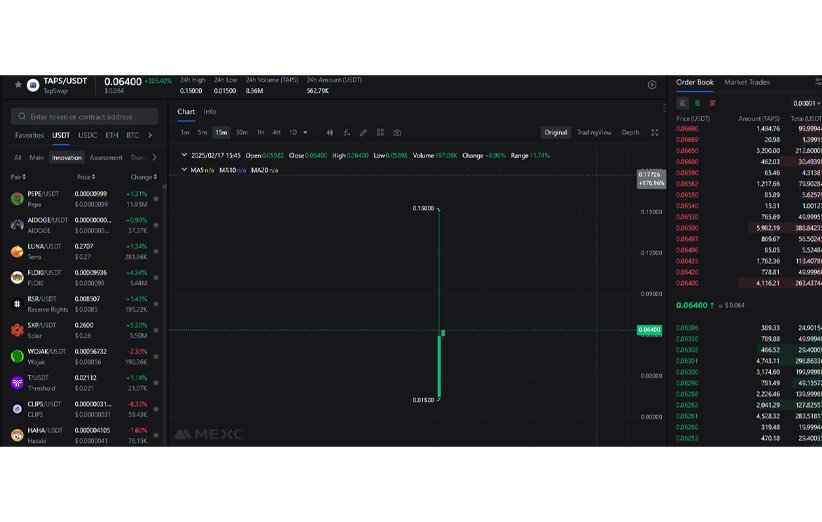Show more zone filters arrow
Screen dimensions: 822x522
pyautogui.click(x=154, y=157)
